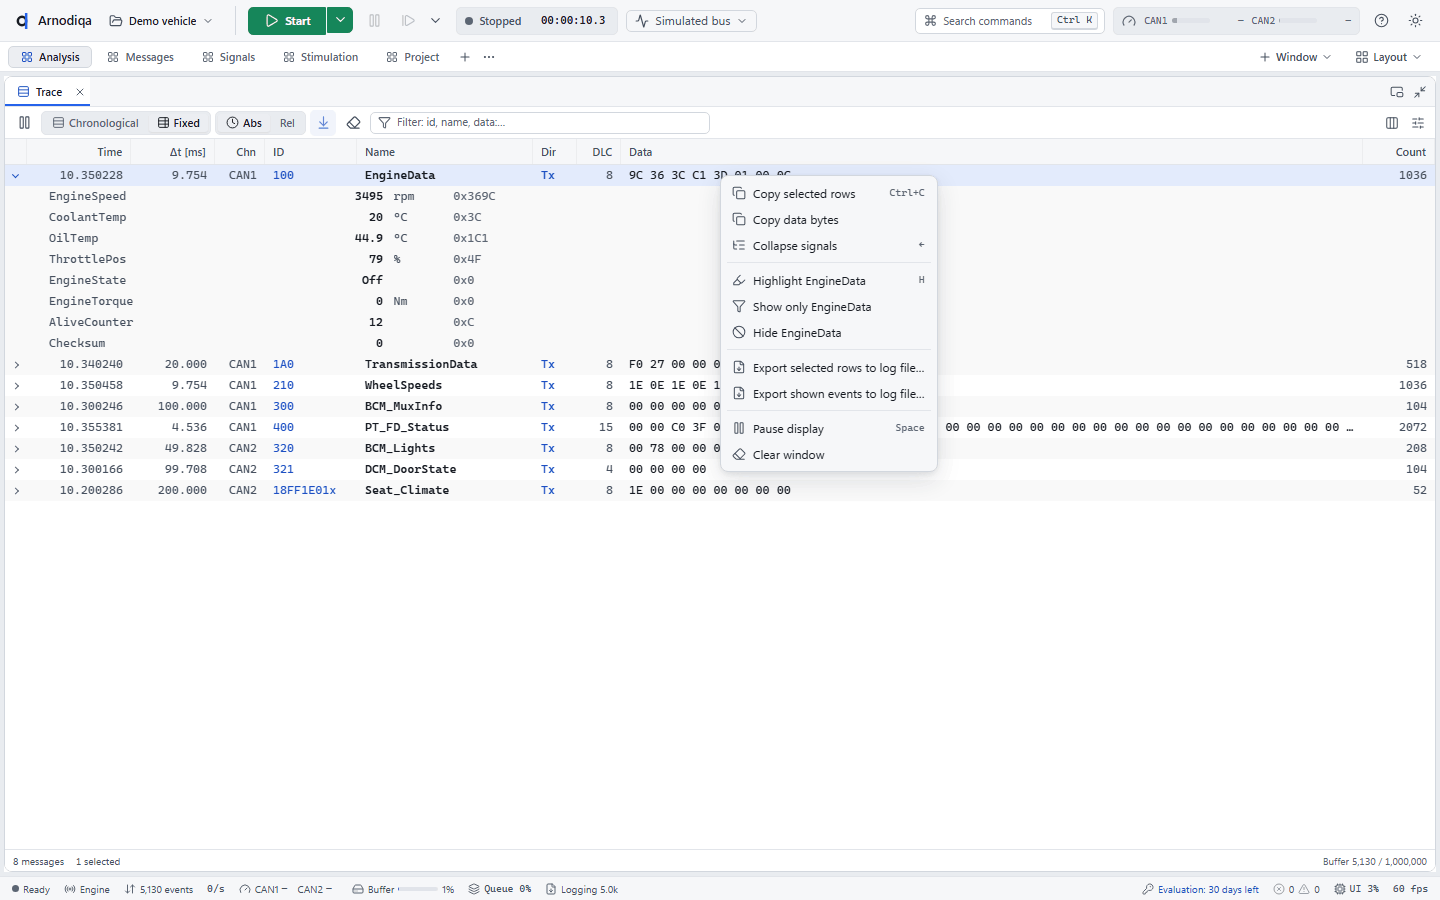
Task: Open the Start options dropdown arrow
Action: (340, 20)
